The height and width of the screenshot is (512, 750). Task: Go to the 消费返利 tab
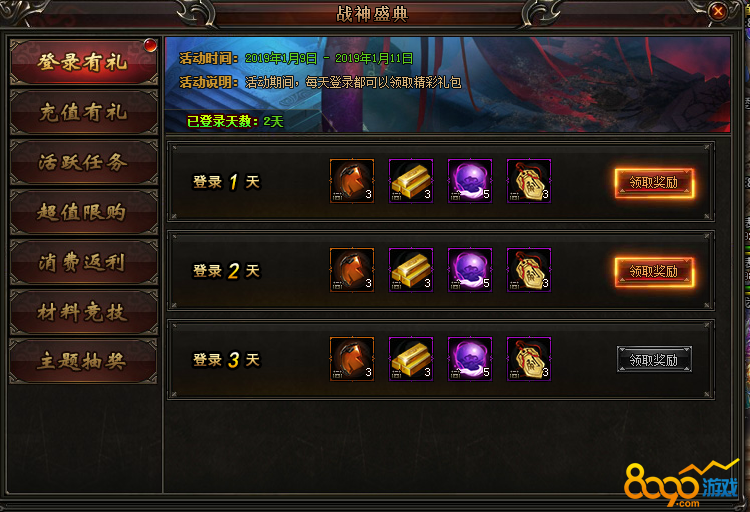(84, 262)
